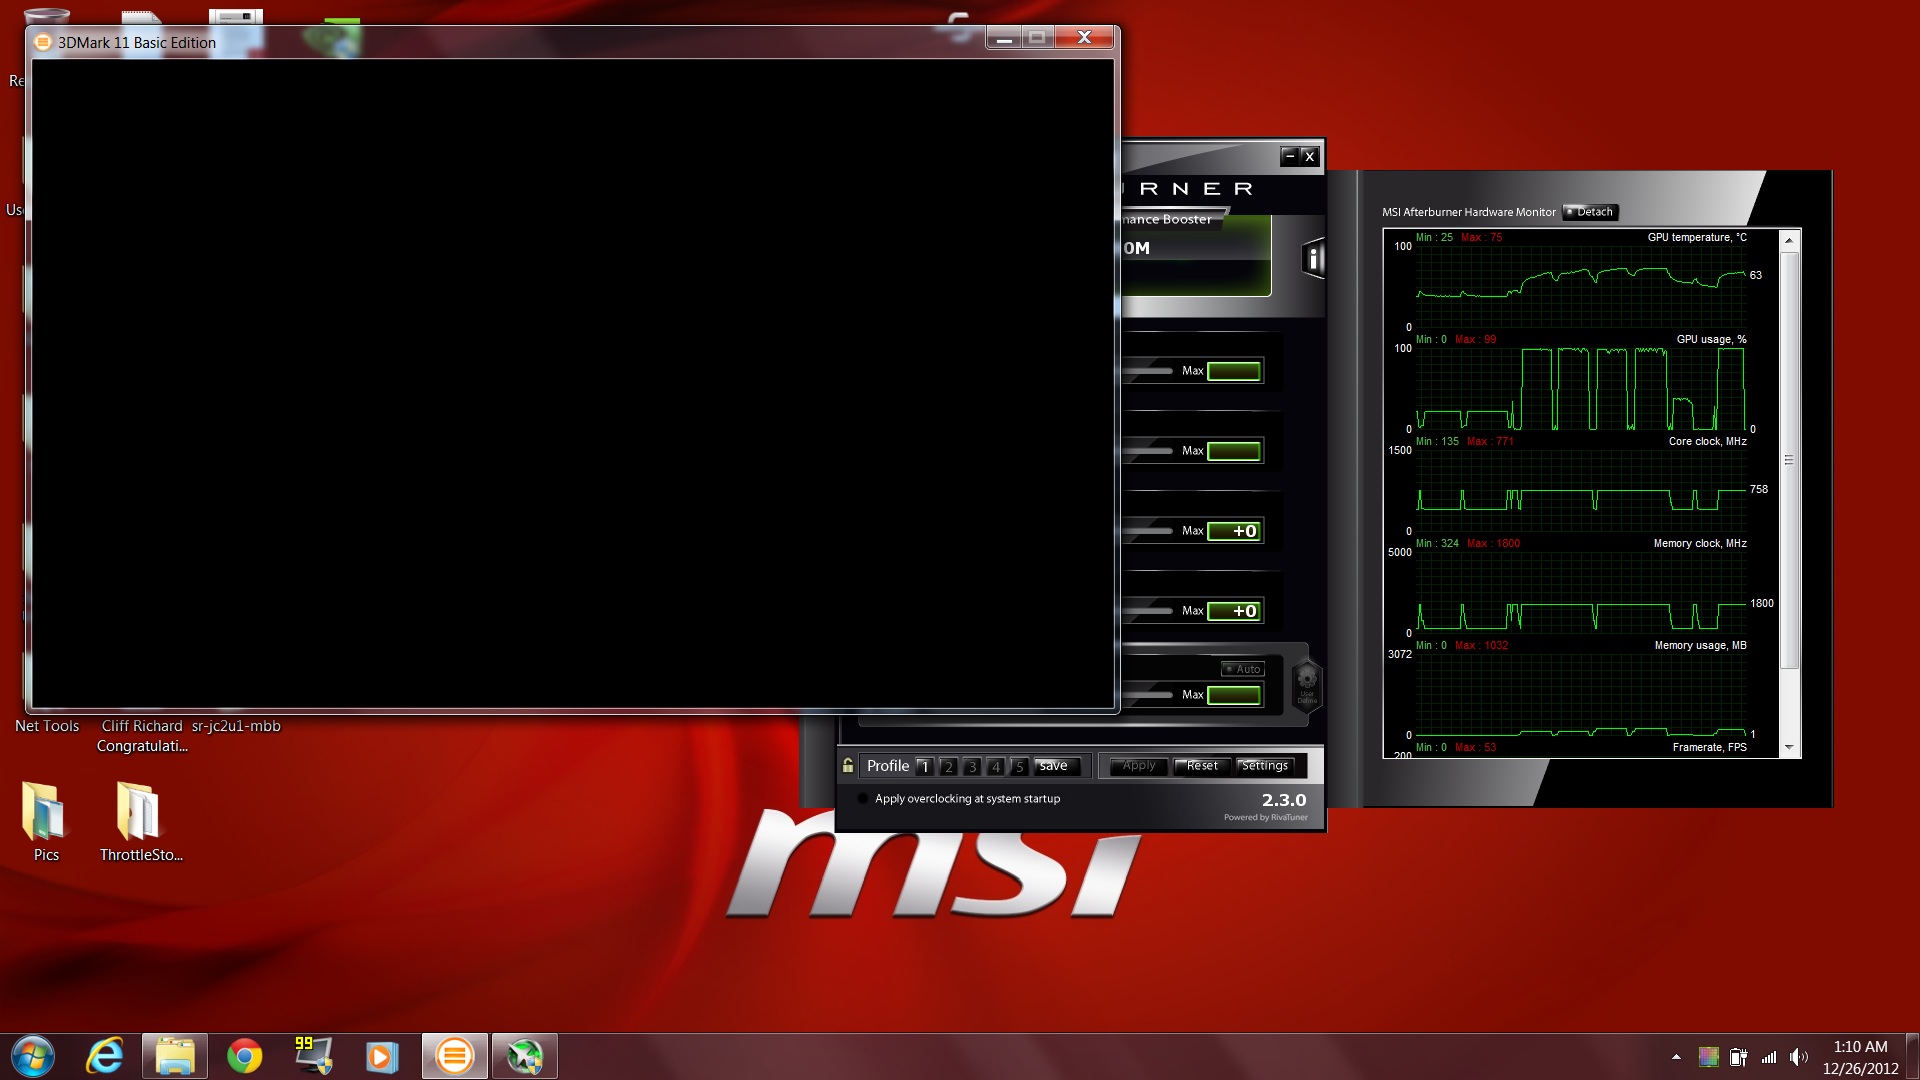Click the first slider's Max value field
The image size is (1920, 1080).
click(1233, 371)
